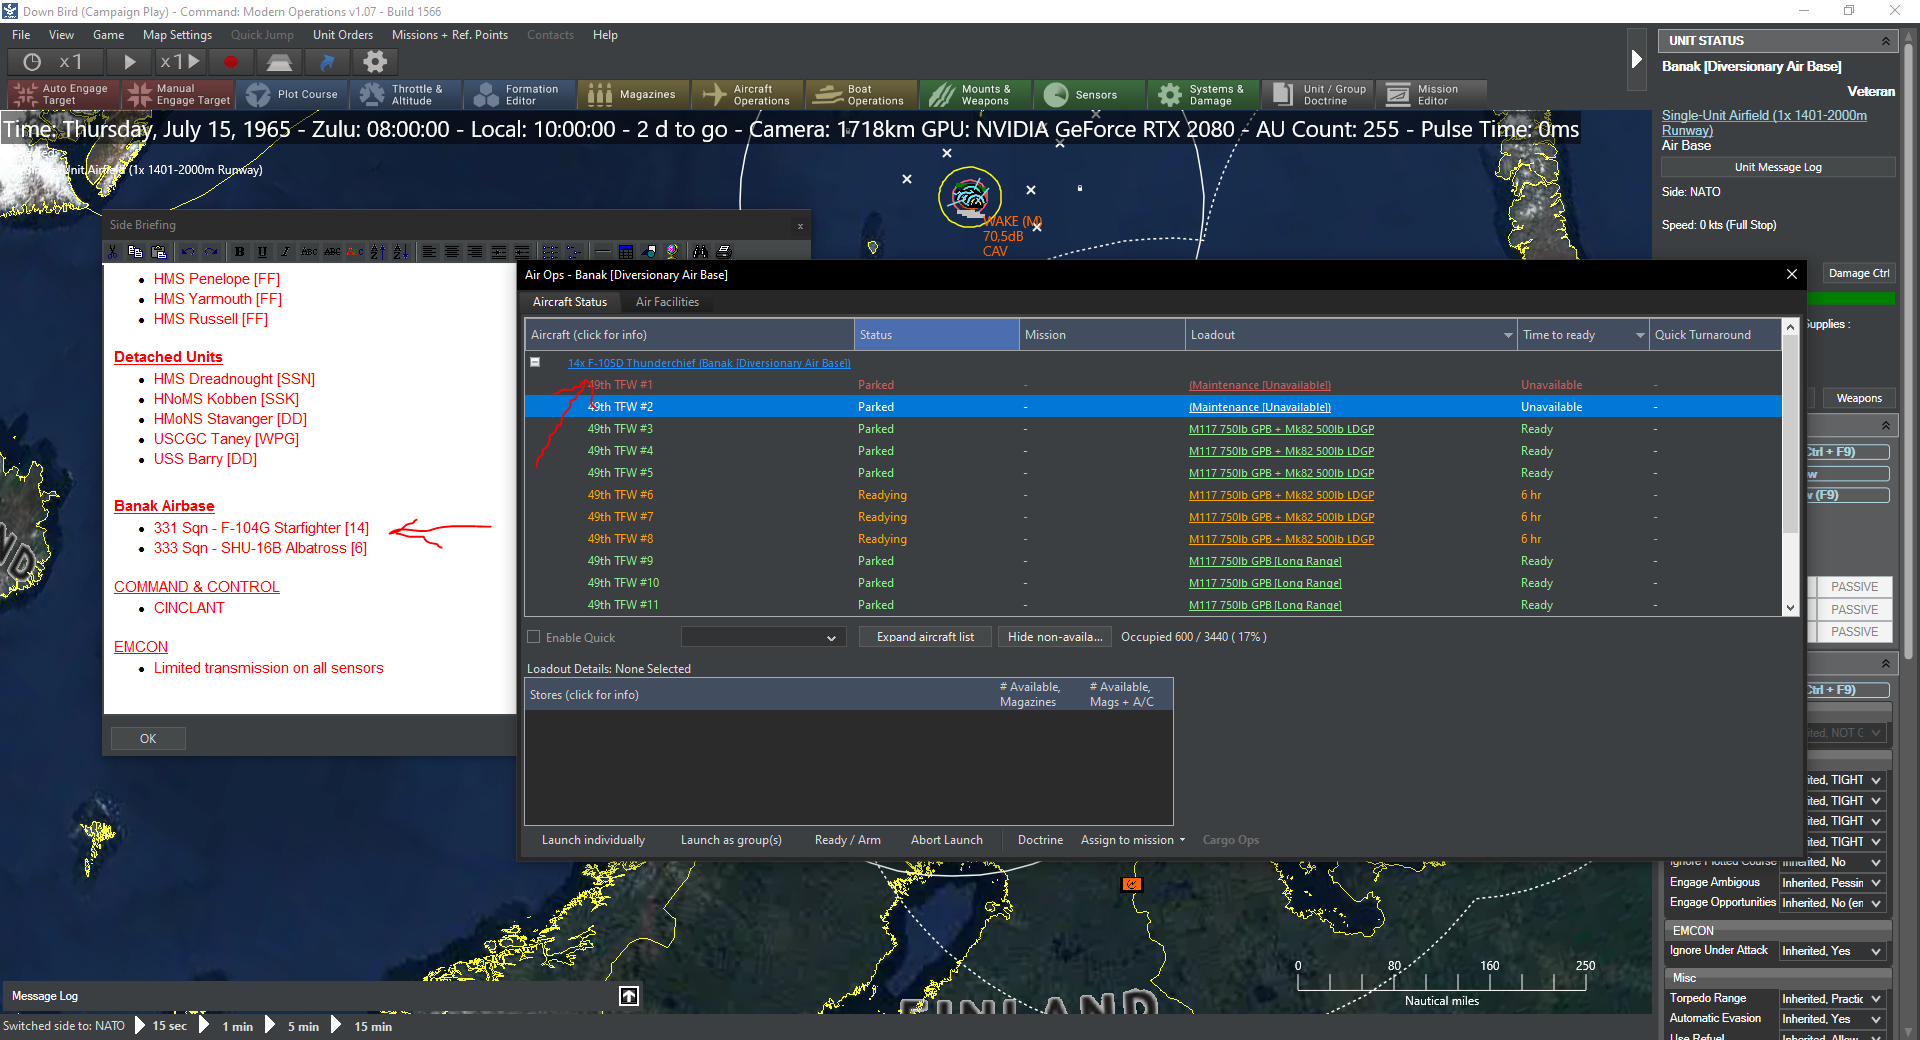Click the Ready / Arm button

tap(847, 840)
